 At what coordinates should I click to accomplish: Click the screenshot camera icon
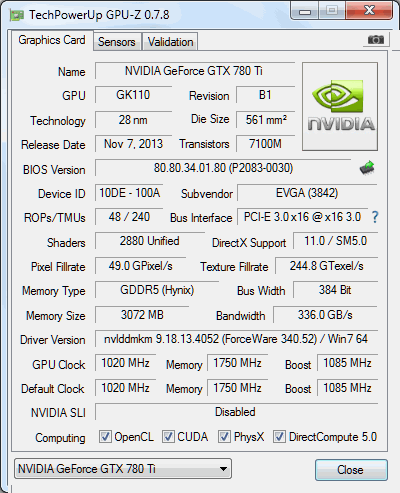pyautogui.click(x=376, y=40)
